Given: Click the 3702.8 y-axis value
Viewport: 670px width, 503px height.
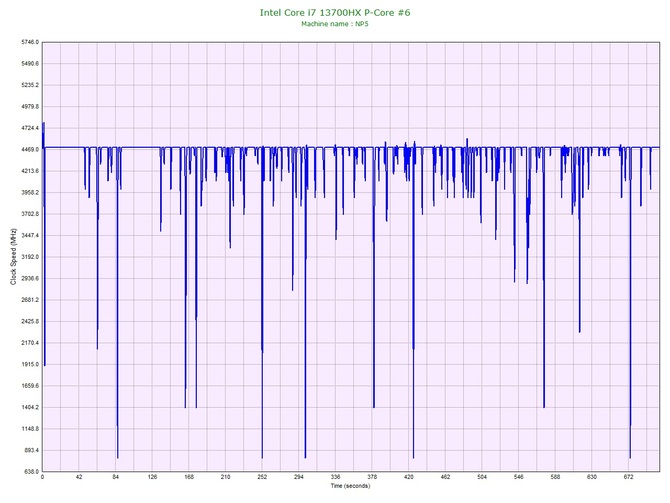Looking at the screenshot, I should click(30, 214).
